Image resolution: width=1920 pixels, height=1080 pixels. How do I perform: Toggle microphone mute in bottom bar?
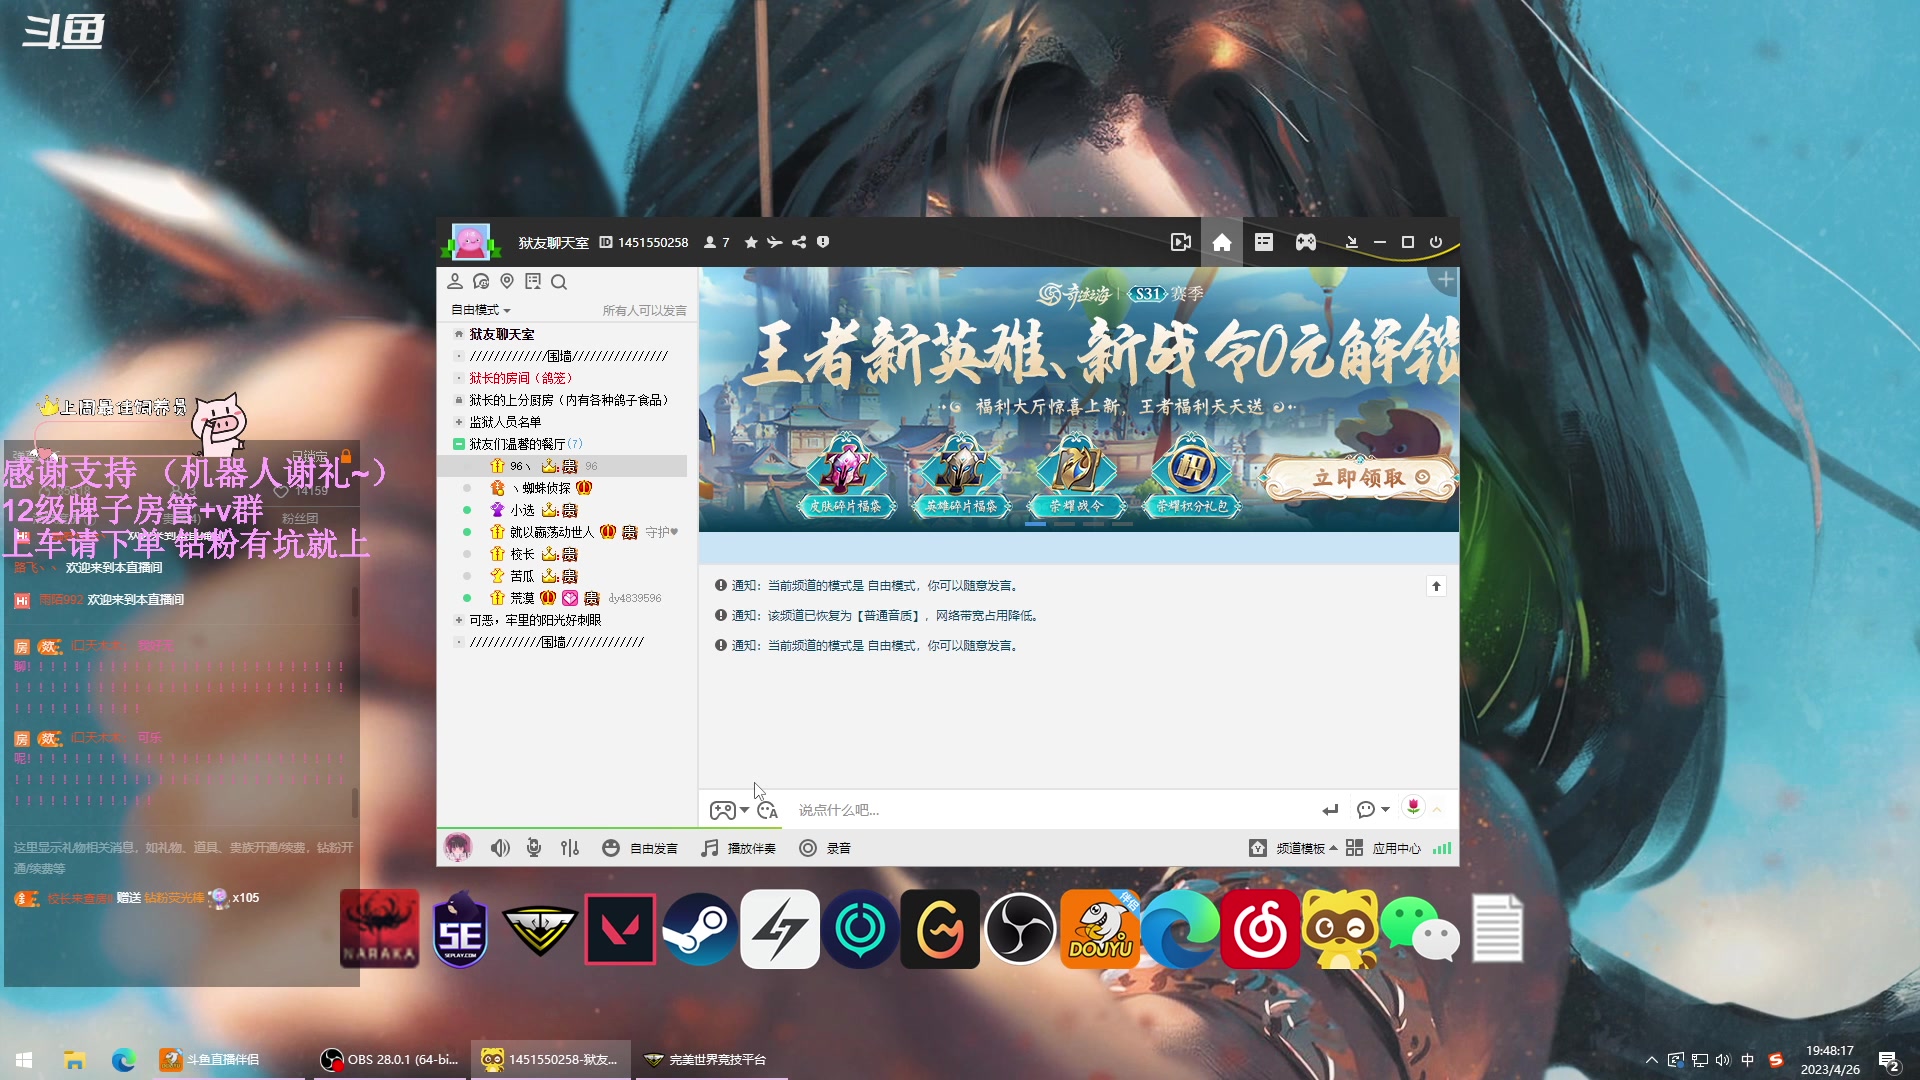click(x=534, y=848)
